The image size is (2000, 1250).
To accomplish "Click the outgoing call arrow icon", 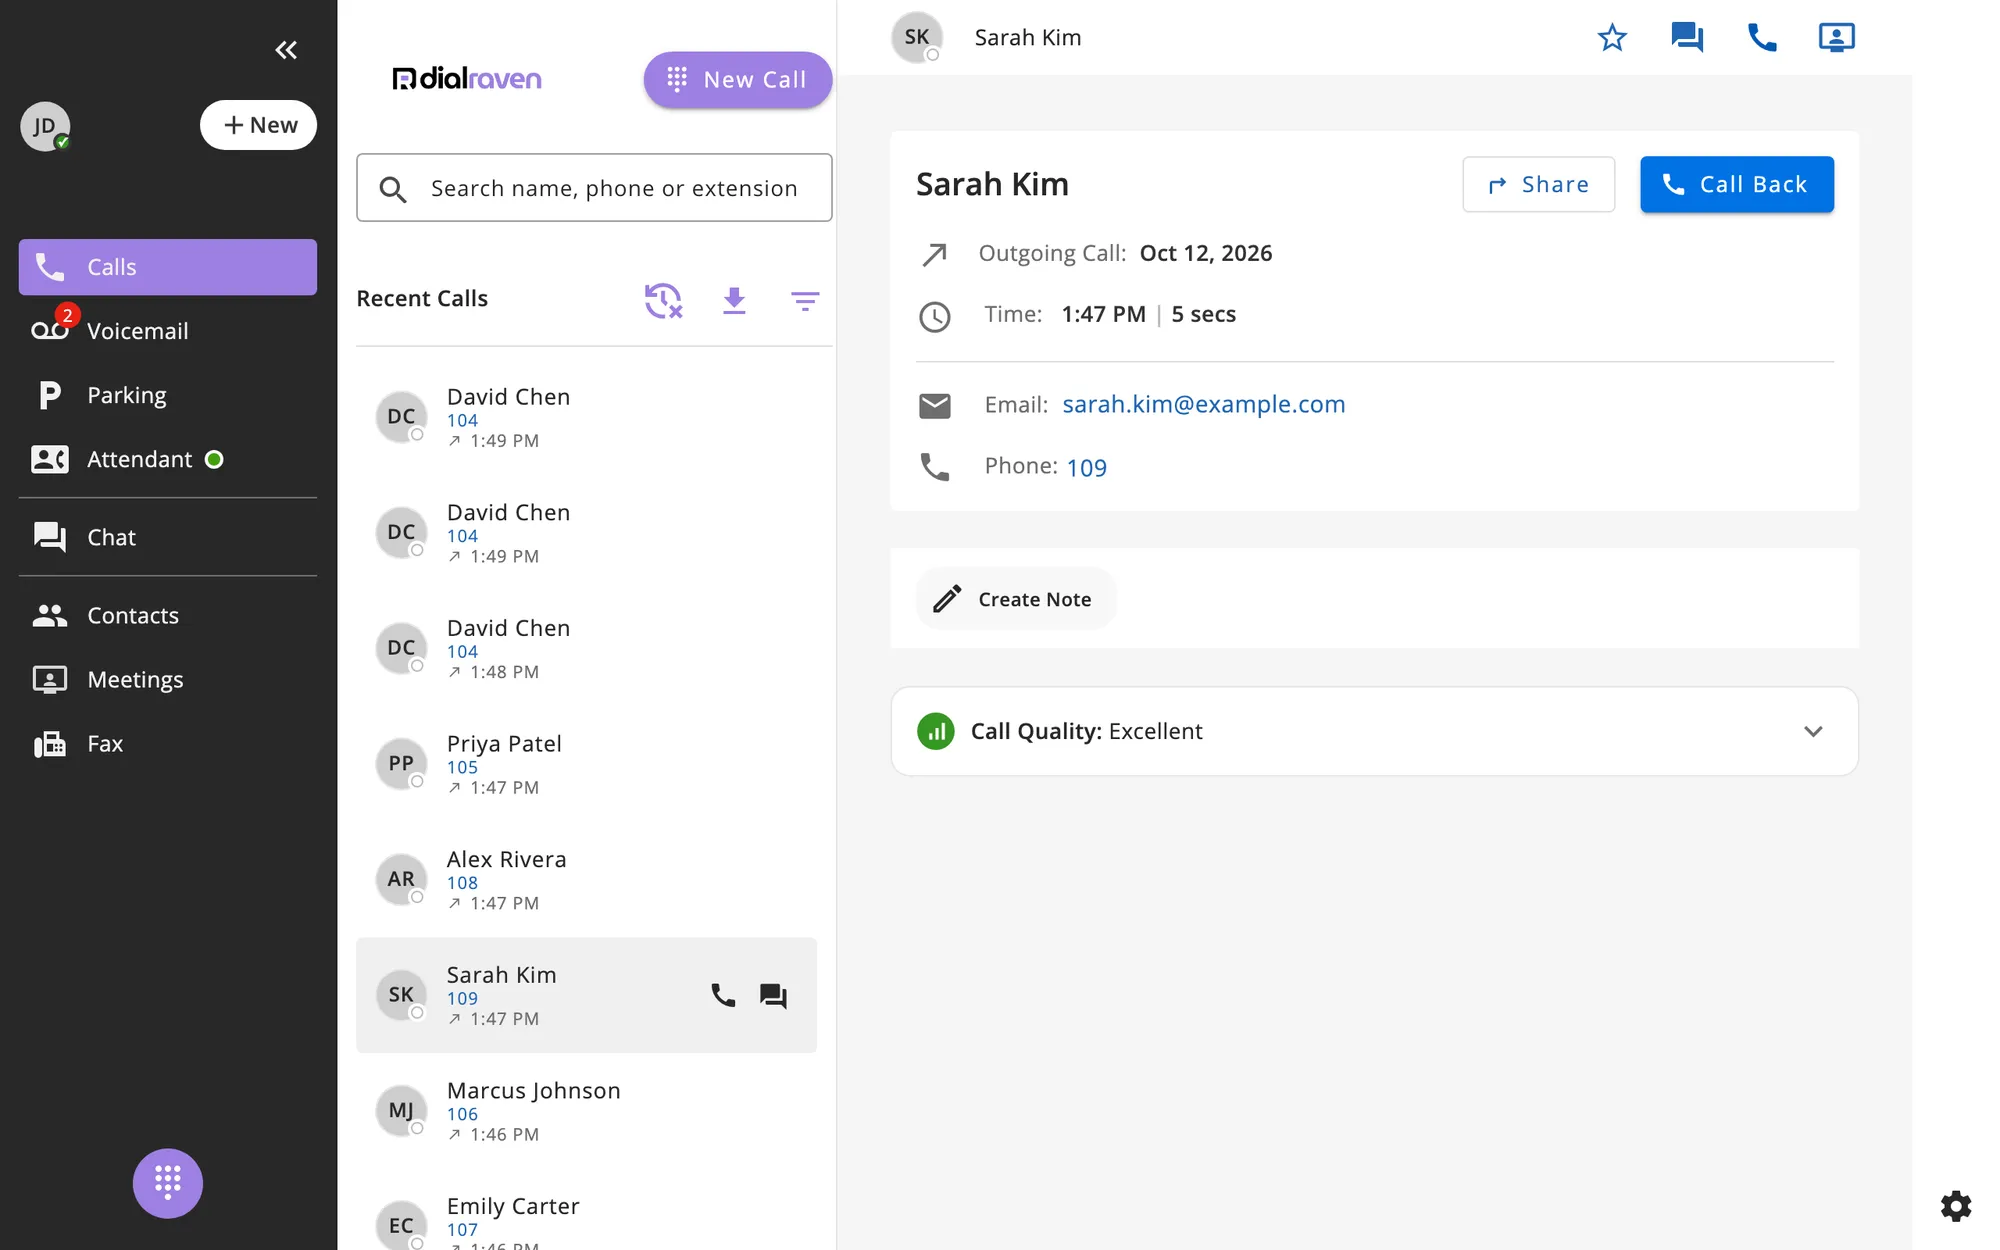I will tap(934, 255).
